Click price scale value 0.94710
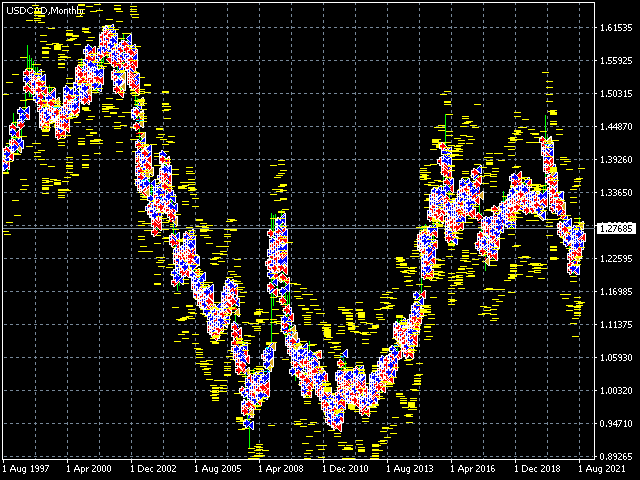This screenshot has width=640, height=480. 616,424
